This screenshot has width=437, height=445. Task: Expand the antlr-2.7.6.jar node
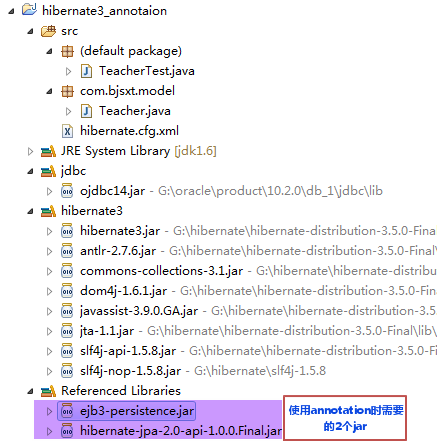[x=49, y=251]
